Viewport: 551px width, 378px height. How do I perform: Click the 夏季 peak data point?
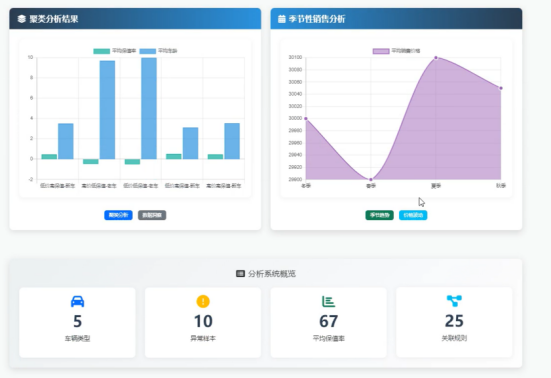coord(436,58)
